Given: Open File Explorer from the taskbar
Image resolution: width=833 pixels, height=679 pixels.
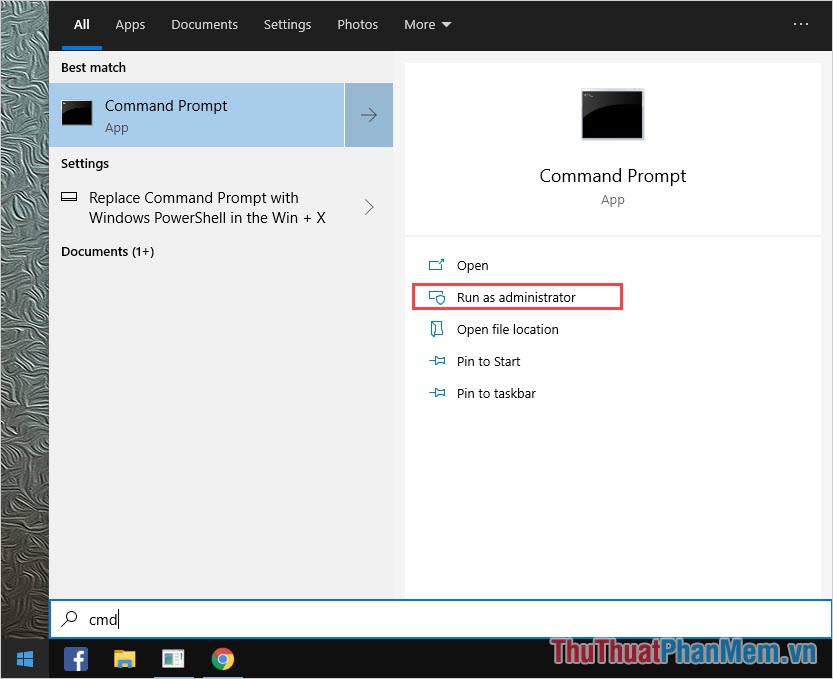Looking at the screenshot, I should pos(124,659).
